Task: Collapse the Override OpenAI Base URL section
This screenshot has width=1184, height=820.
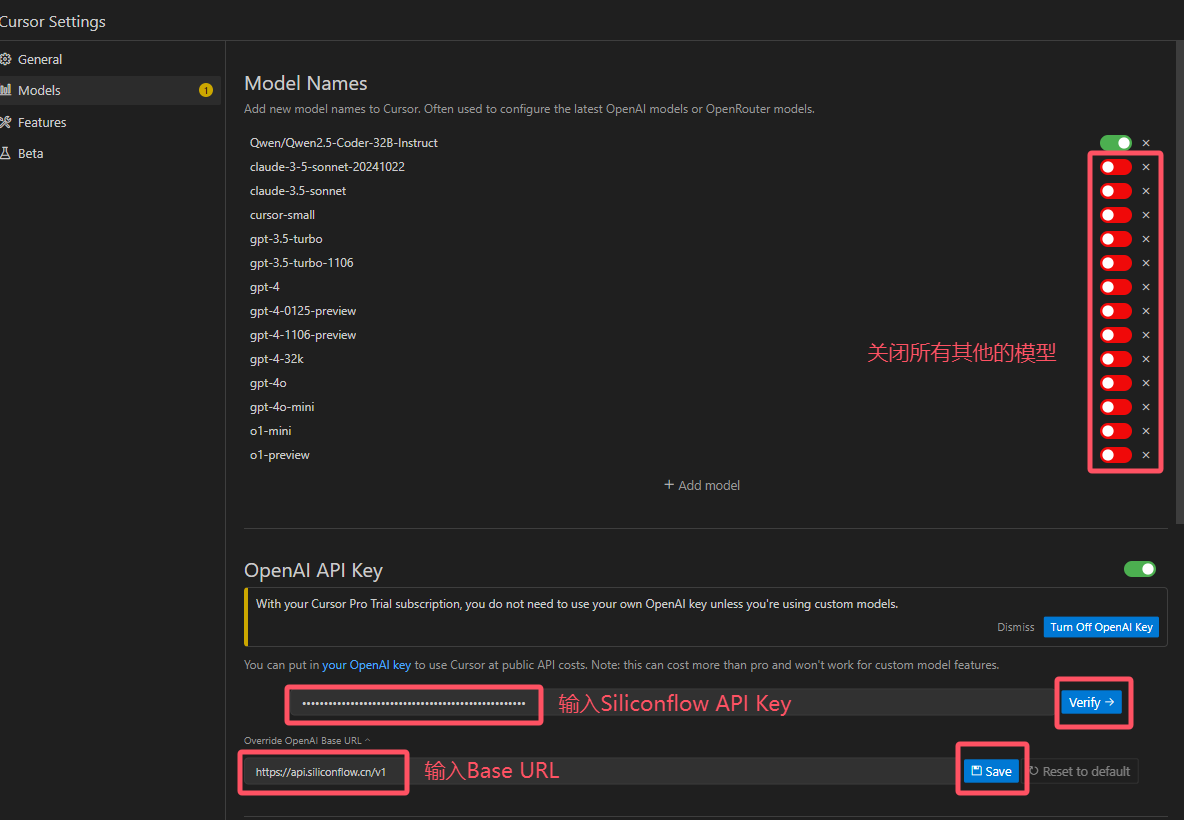Action: pos(307,741)
